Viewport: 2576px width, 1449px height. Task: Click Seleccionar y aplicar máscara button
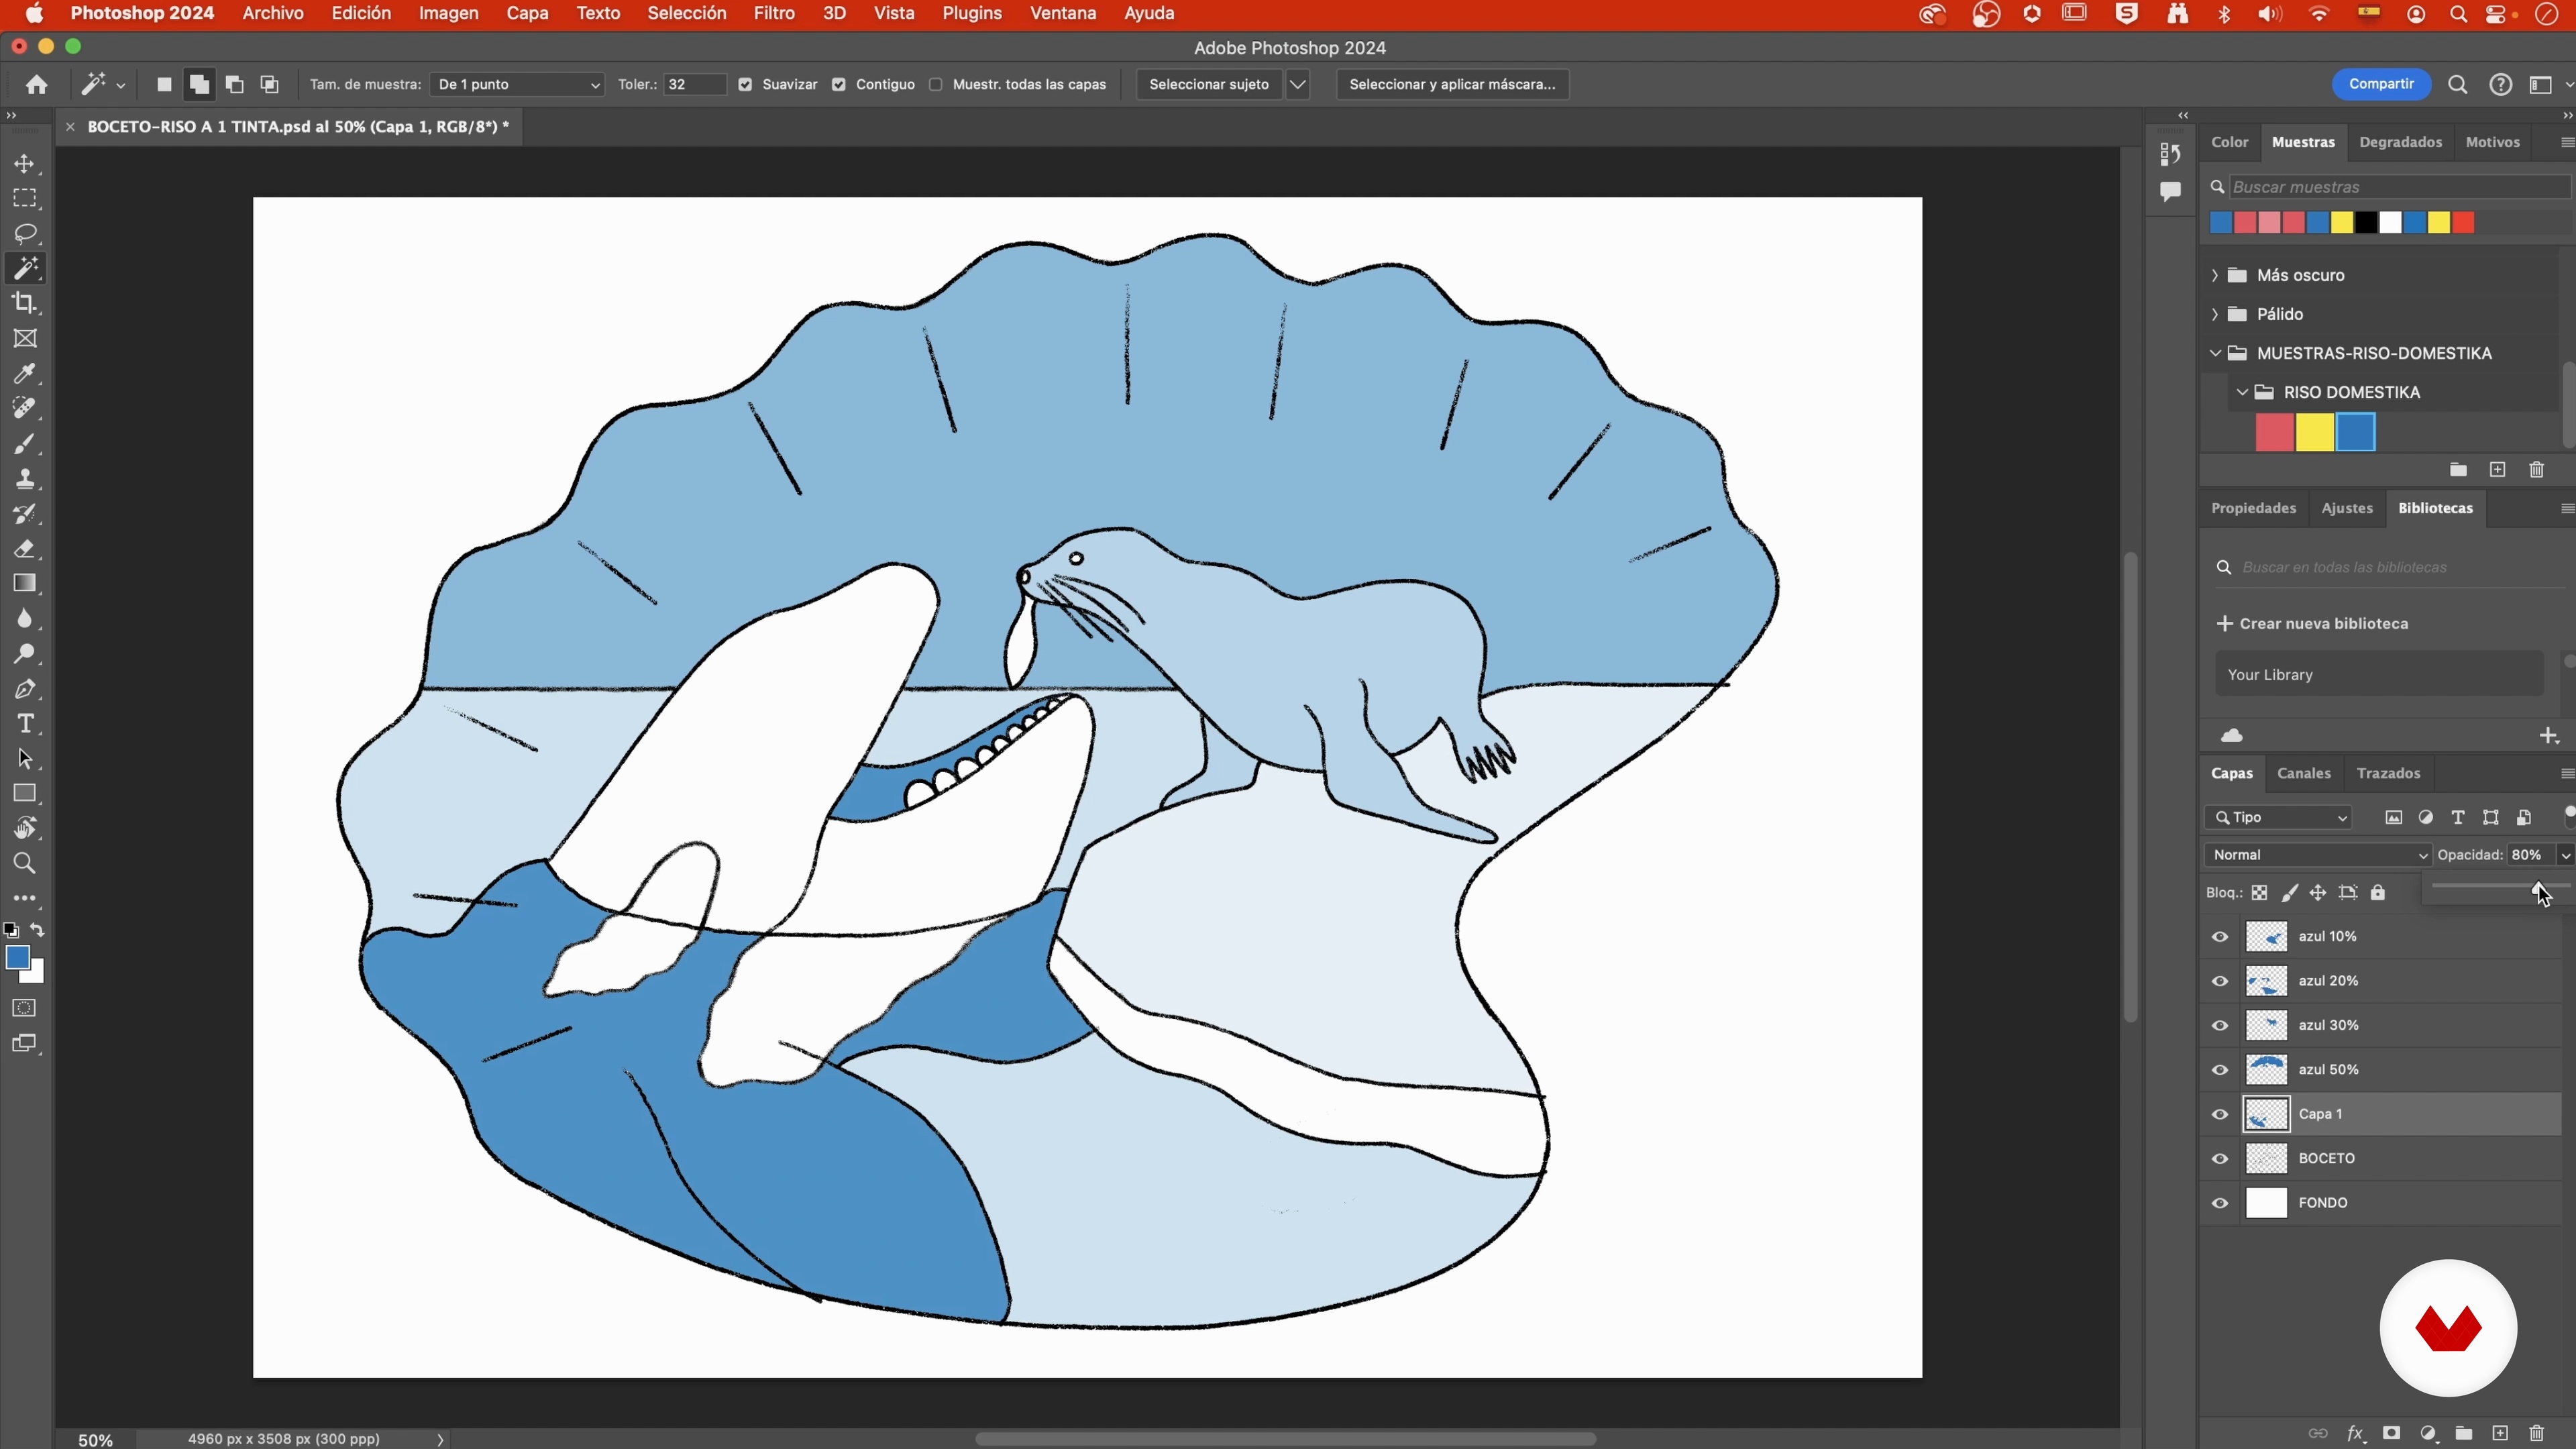pos(1452,85)
